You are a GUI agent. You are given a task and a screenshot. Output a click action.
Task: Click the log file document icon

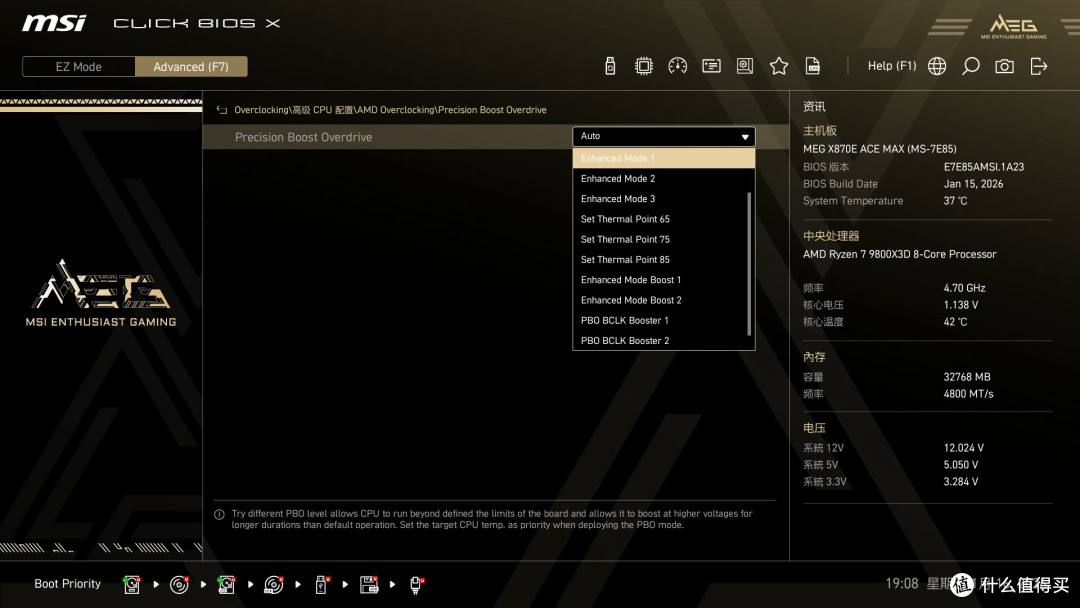tap(813, 66)
